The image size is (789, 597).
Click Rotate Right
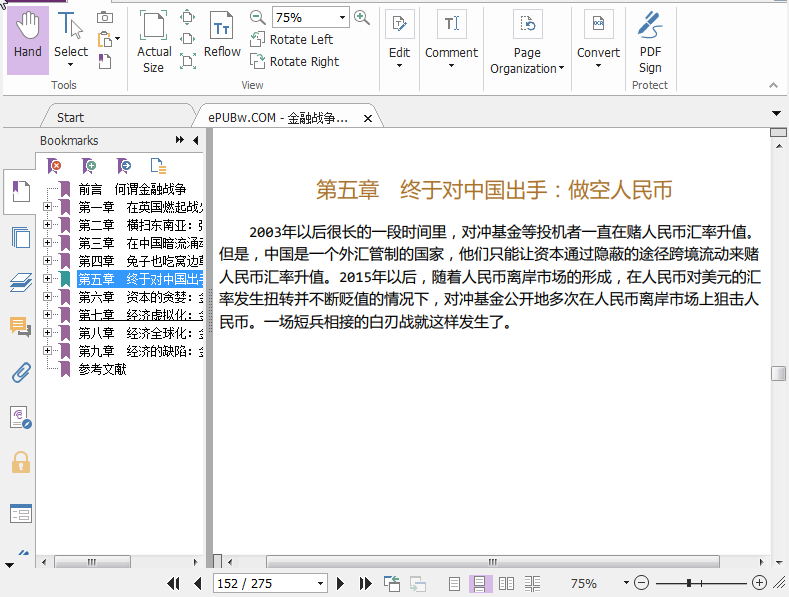(295, 61)
